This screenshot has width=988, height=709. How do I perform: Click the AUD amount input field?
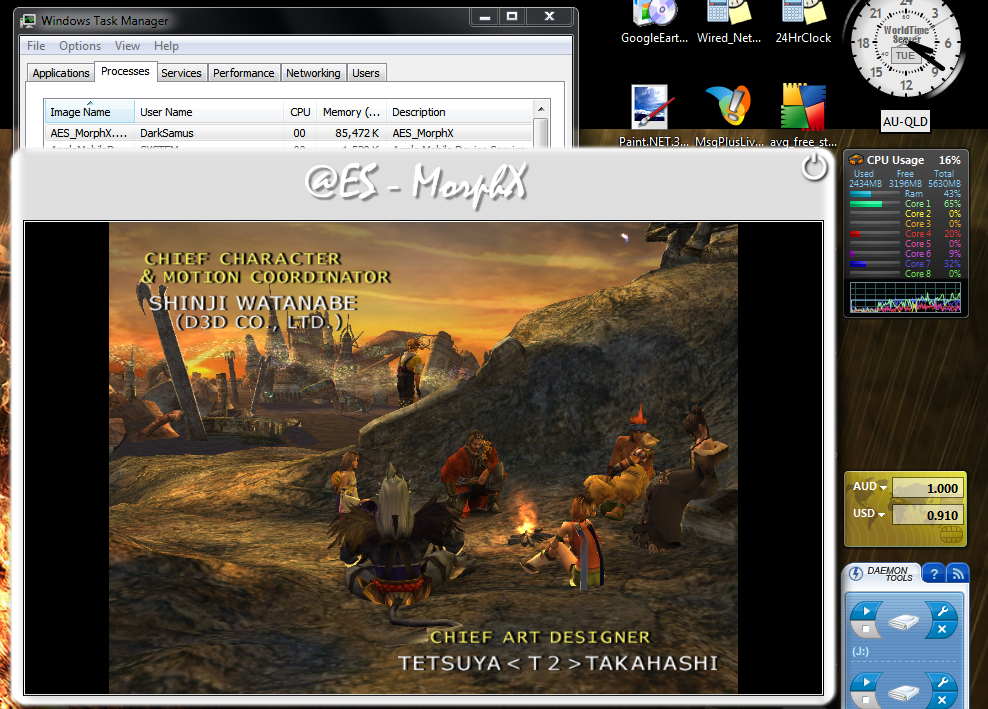(x=927, y=488)
